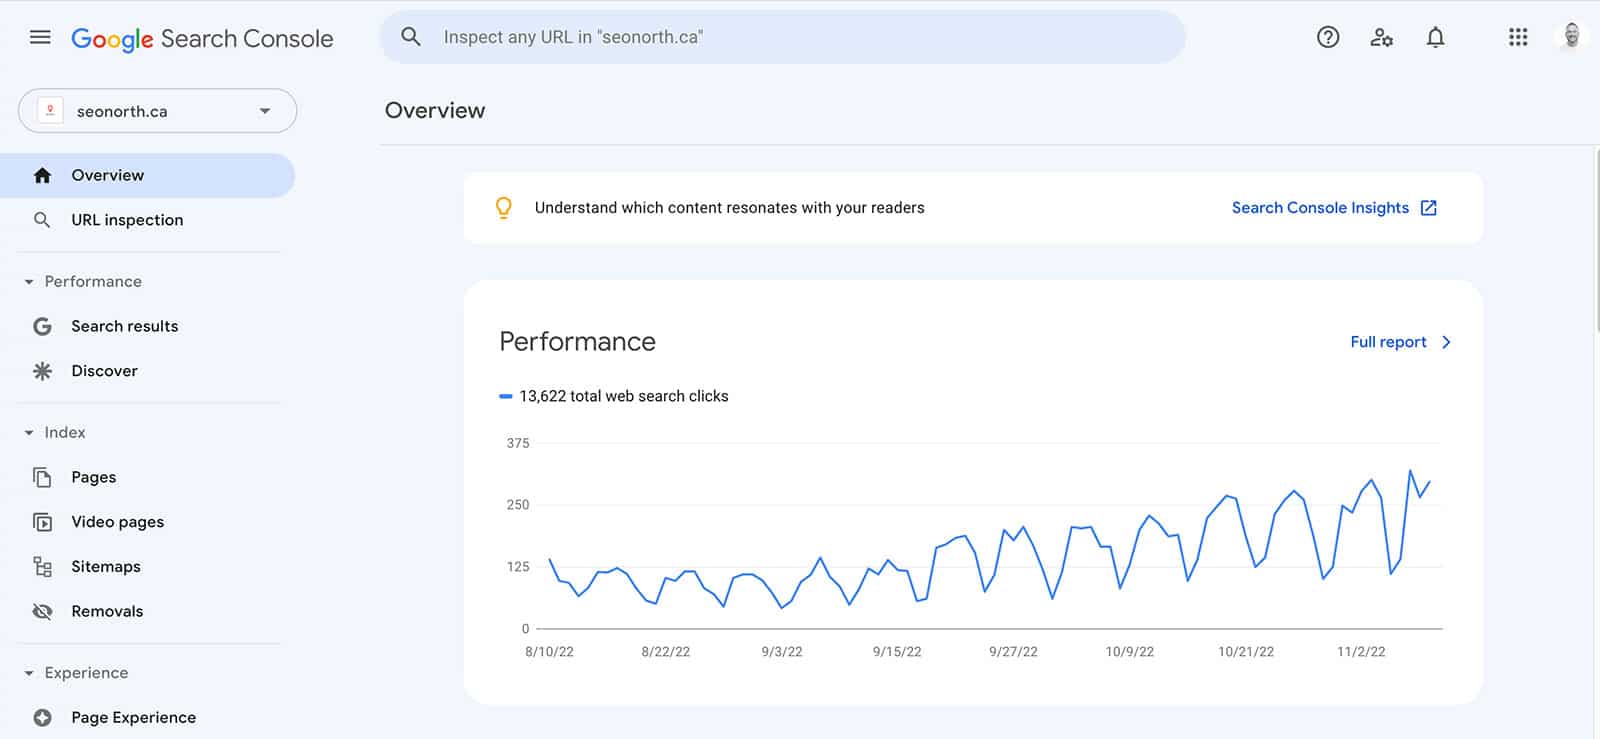Click the seonorth.ca property favicon
The height and width of the screenshot is (739, 1600).
50,111
